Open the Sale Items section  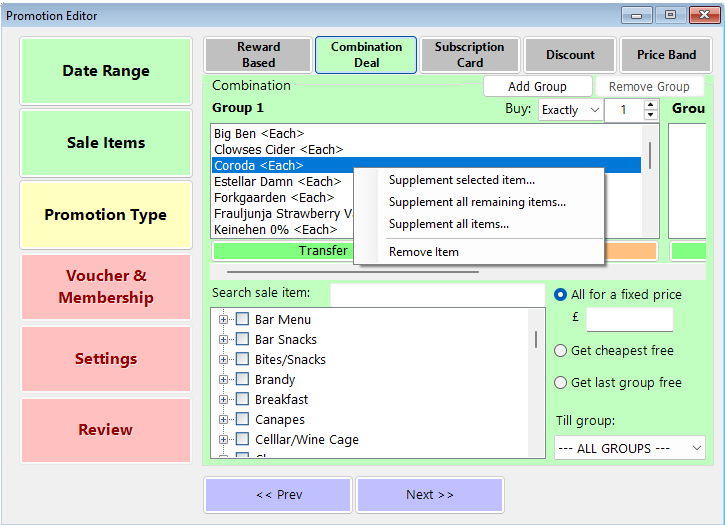coord(106,143)
